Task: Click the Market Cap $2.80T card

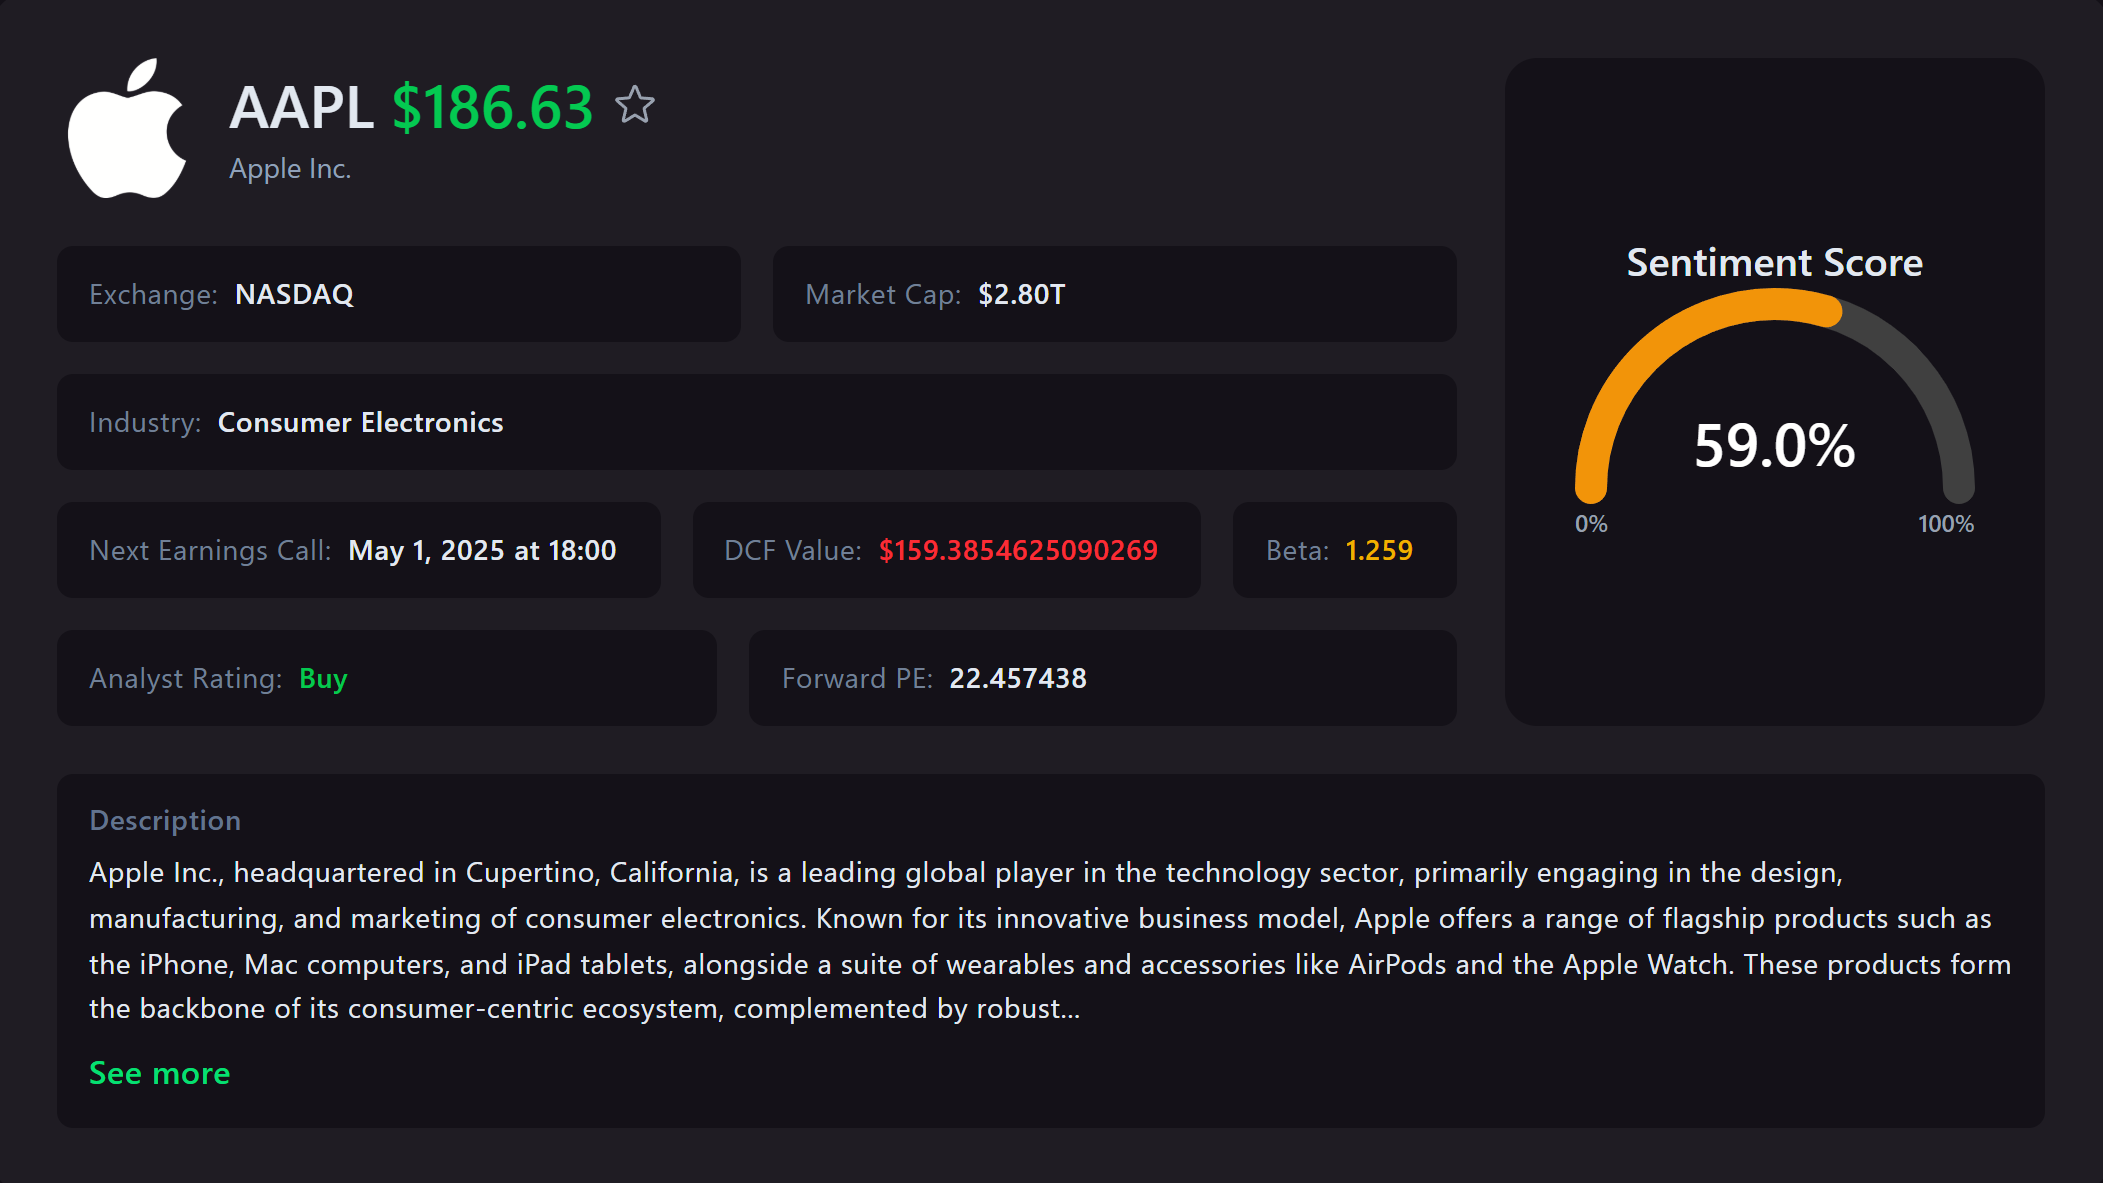Action: [1113, 294]
